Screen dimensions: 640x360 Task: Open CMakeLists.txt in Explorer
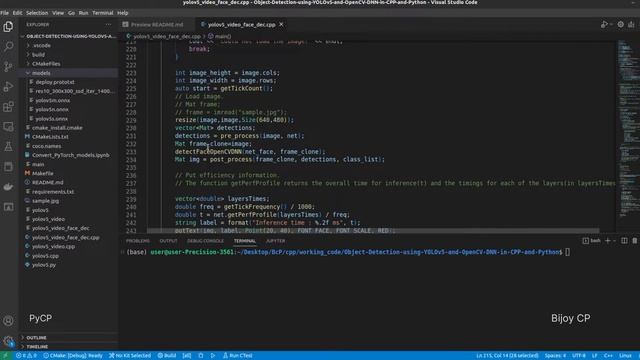[50, 137]
